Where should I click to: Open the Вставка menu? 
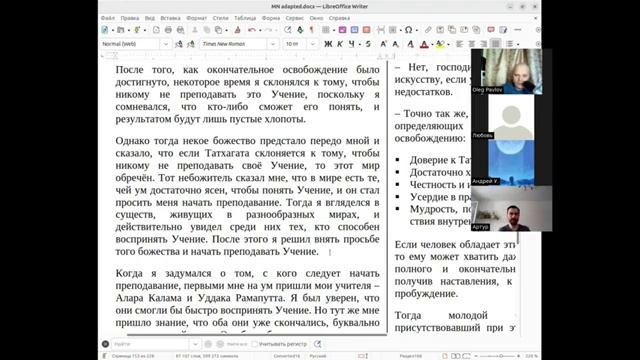pos(170,18)
